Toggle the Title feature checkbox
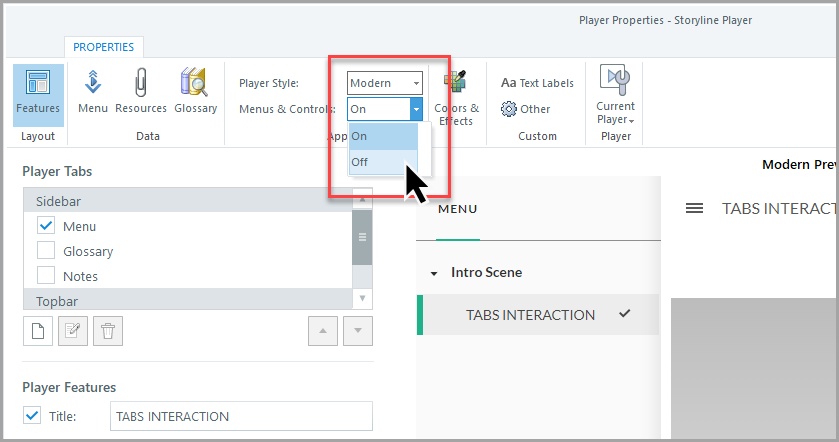The width and height of the screenshot is (839, 442). click(32, 416)
